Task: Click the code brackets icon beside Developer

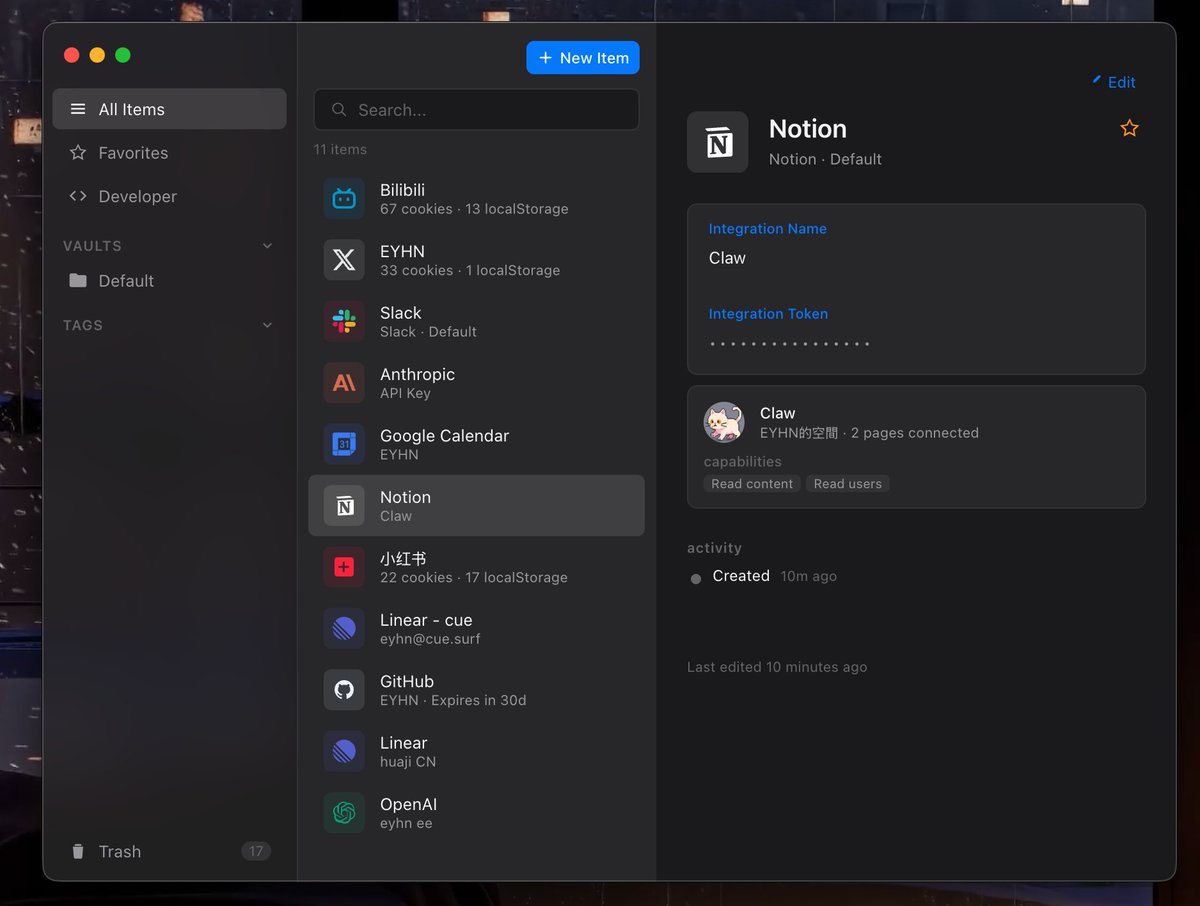Action: [78, 196]
